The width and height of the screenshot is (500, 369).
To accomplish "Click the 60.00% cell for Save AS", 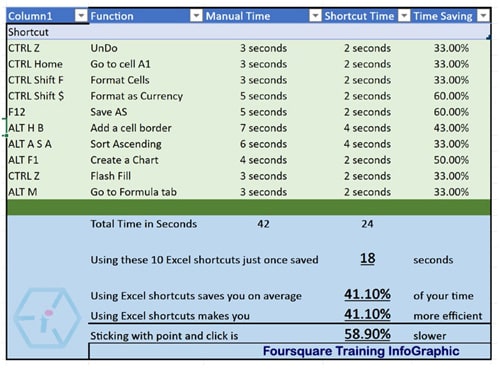I will [x=451, y=112].
